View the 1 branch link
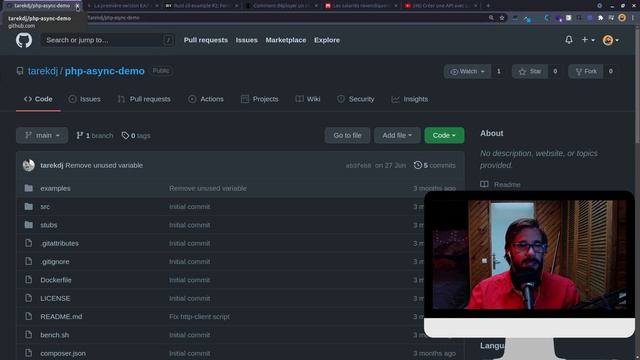 pyautogui.click(x=95, y=136)
